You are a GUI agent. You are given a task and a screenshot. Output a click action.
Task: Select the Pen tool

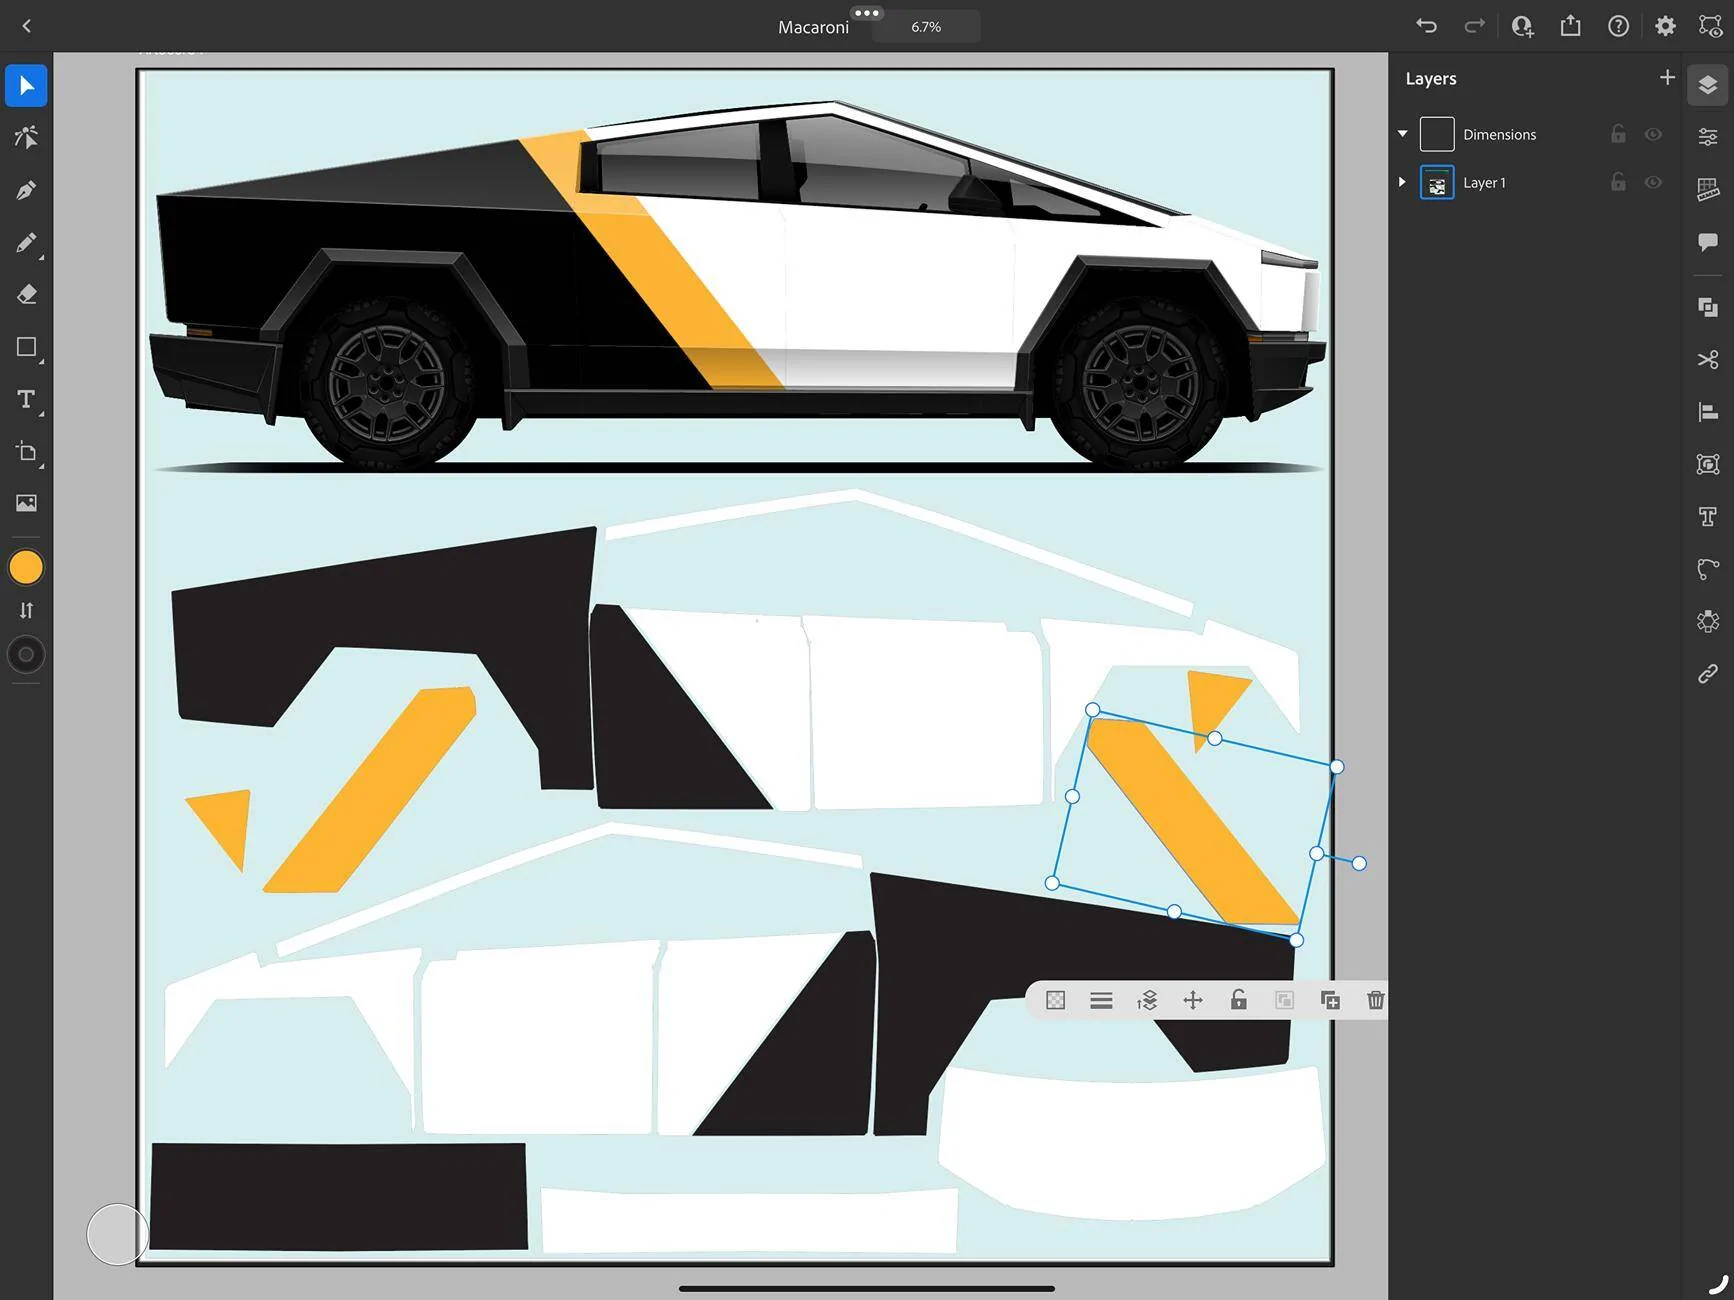26,190
